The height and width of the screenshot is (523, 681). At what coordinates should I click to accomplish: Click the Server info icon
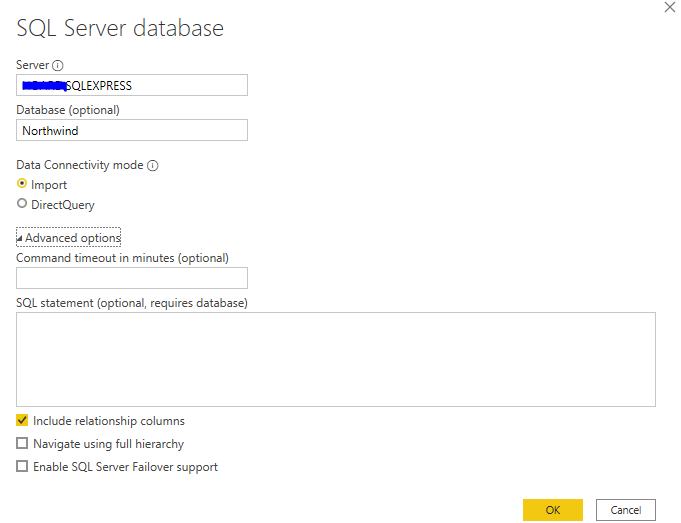click(58, 66)
